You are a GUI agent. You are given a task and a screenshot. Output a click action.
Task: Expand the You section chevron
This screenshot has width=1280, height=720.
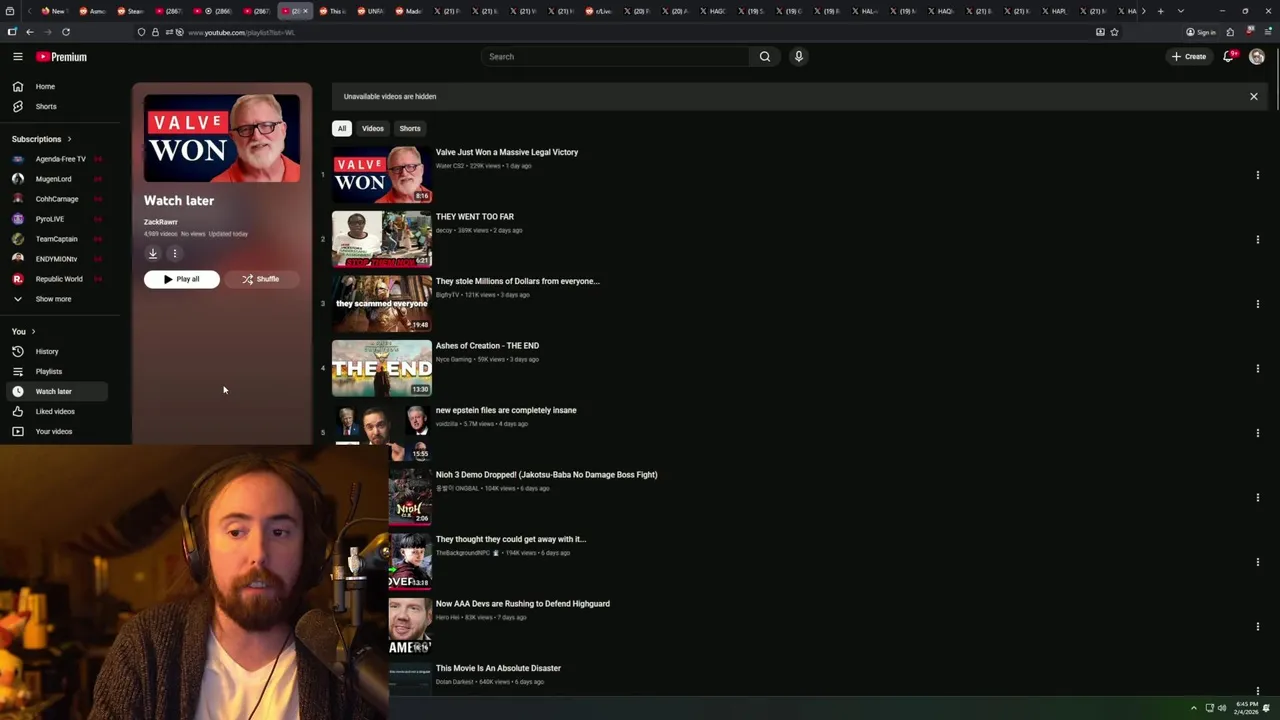[33, 332]
